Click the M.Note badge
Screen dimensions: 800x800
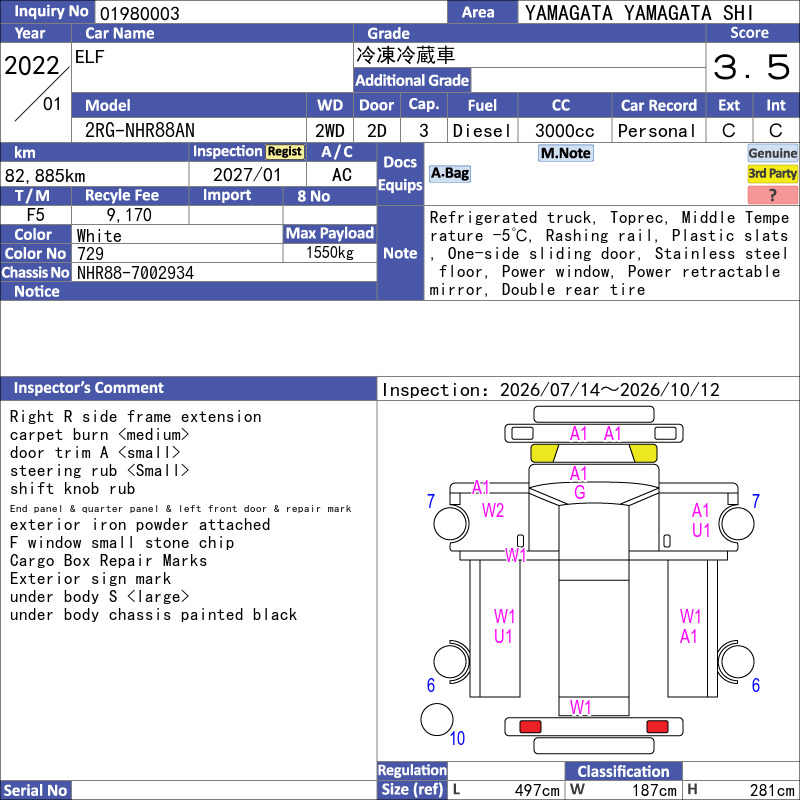565,153
